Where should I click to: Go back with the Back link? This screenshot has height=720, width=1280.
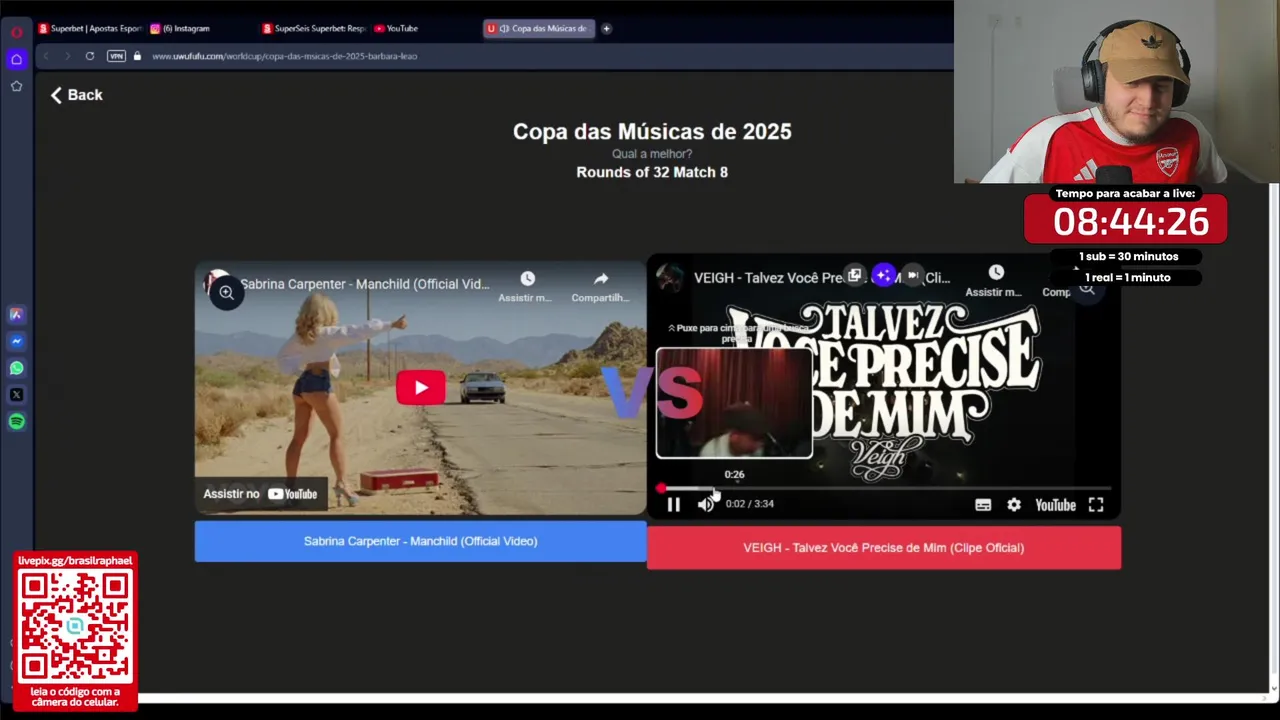click(77, 95)
